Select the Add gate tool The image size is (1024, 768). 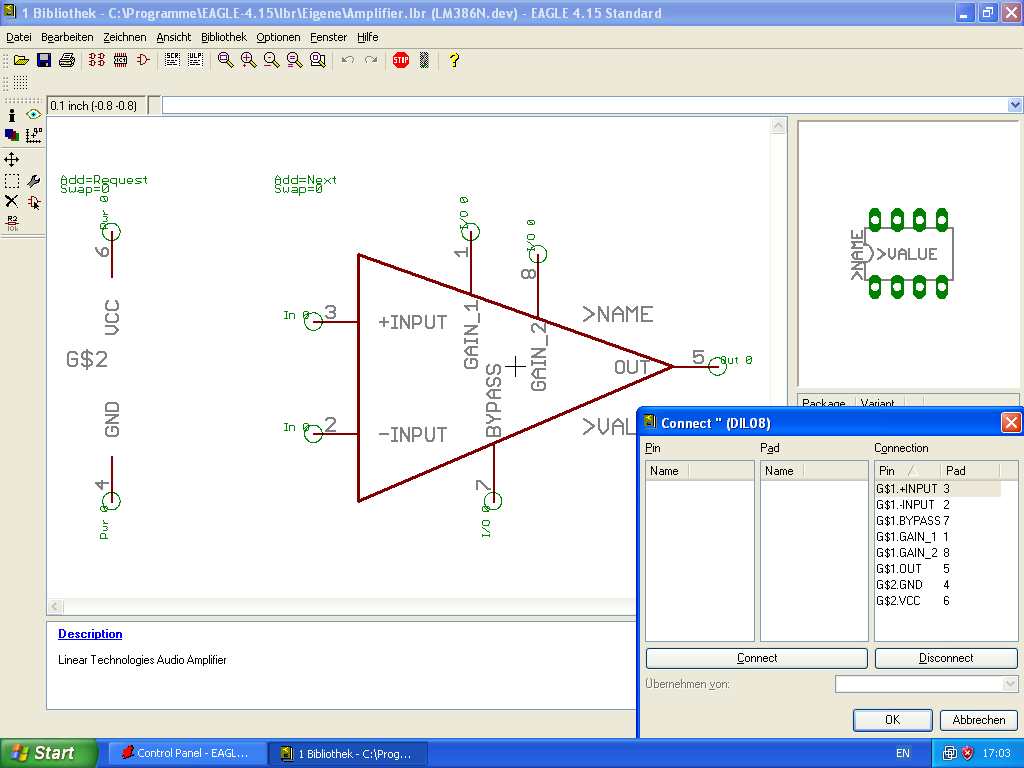click(33, 201)
